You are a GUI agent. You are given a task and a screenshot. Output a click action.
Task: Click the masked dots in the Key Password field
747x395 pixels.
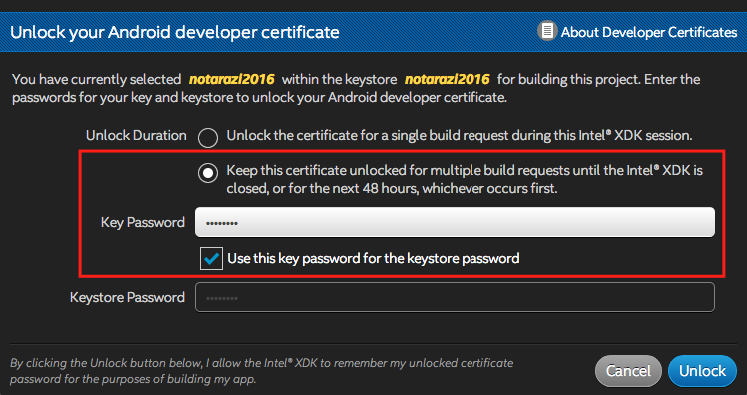222,223
